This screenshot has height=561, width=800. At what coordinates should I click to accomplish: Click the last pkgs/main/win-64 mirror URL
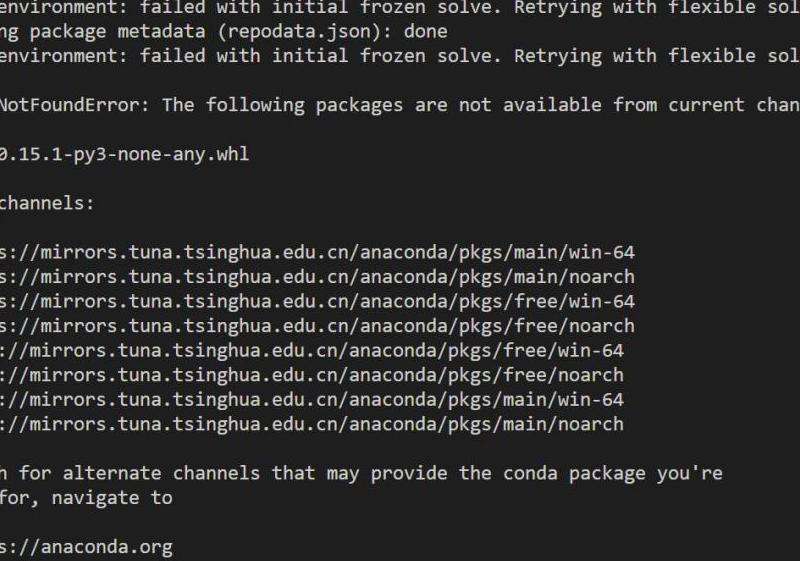(312, 399)
